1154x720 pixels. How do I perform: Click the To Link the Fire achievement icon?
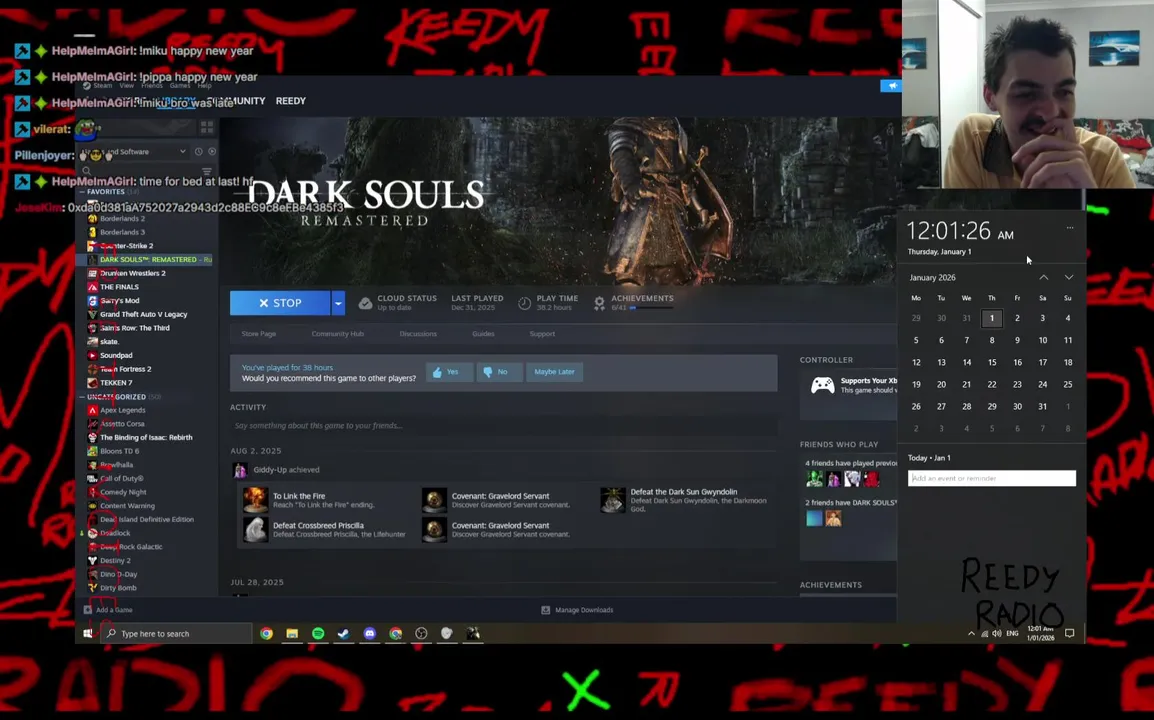point(255,499)
